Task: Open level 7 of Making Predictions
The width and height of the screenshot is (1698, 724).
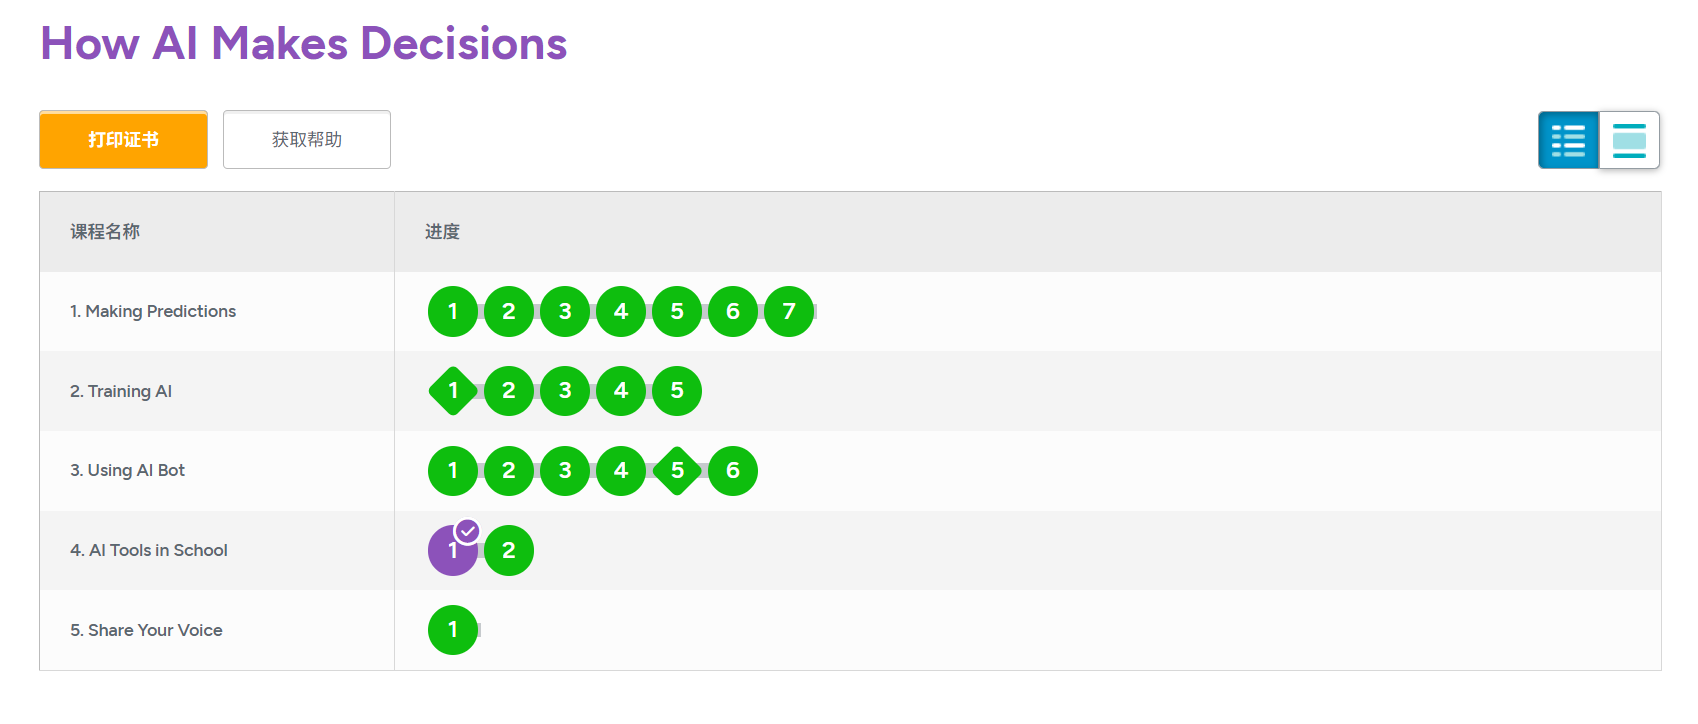Action: pyautogui.click(x=789, y=312)
